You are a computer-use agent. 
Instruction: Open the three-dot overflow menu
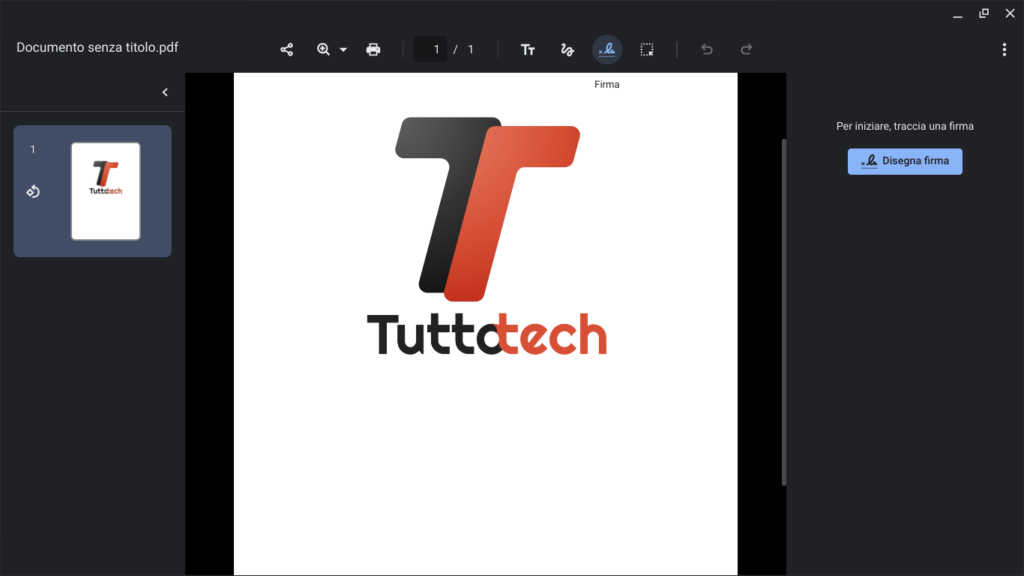pyautogui.click(x=1004, y=48)
